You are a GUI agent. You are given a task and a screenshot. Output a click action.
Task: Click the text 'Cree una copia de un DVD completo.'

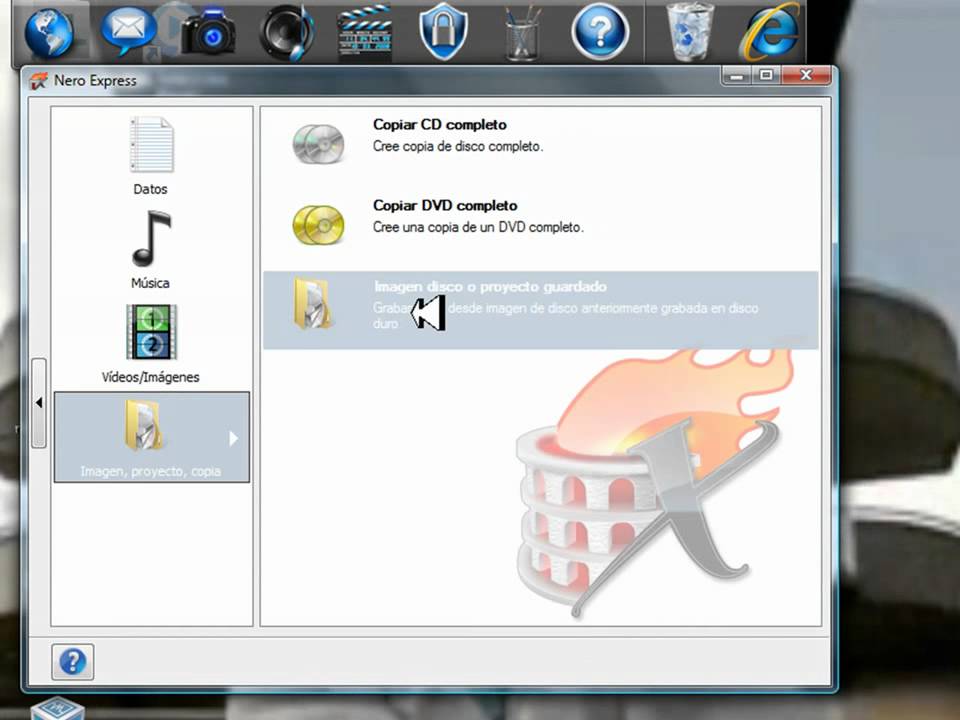[x=478, y=227]
